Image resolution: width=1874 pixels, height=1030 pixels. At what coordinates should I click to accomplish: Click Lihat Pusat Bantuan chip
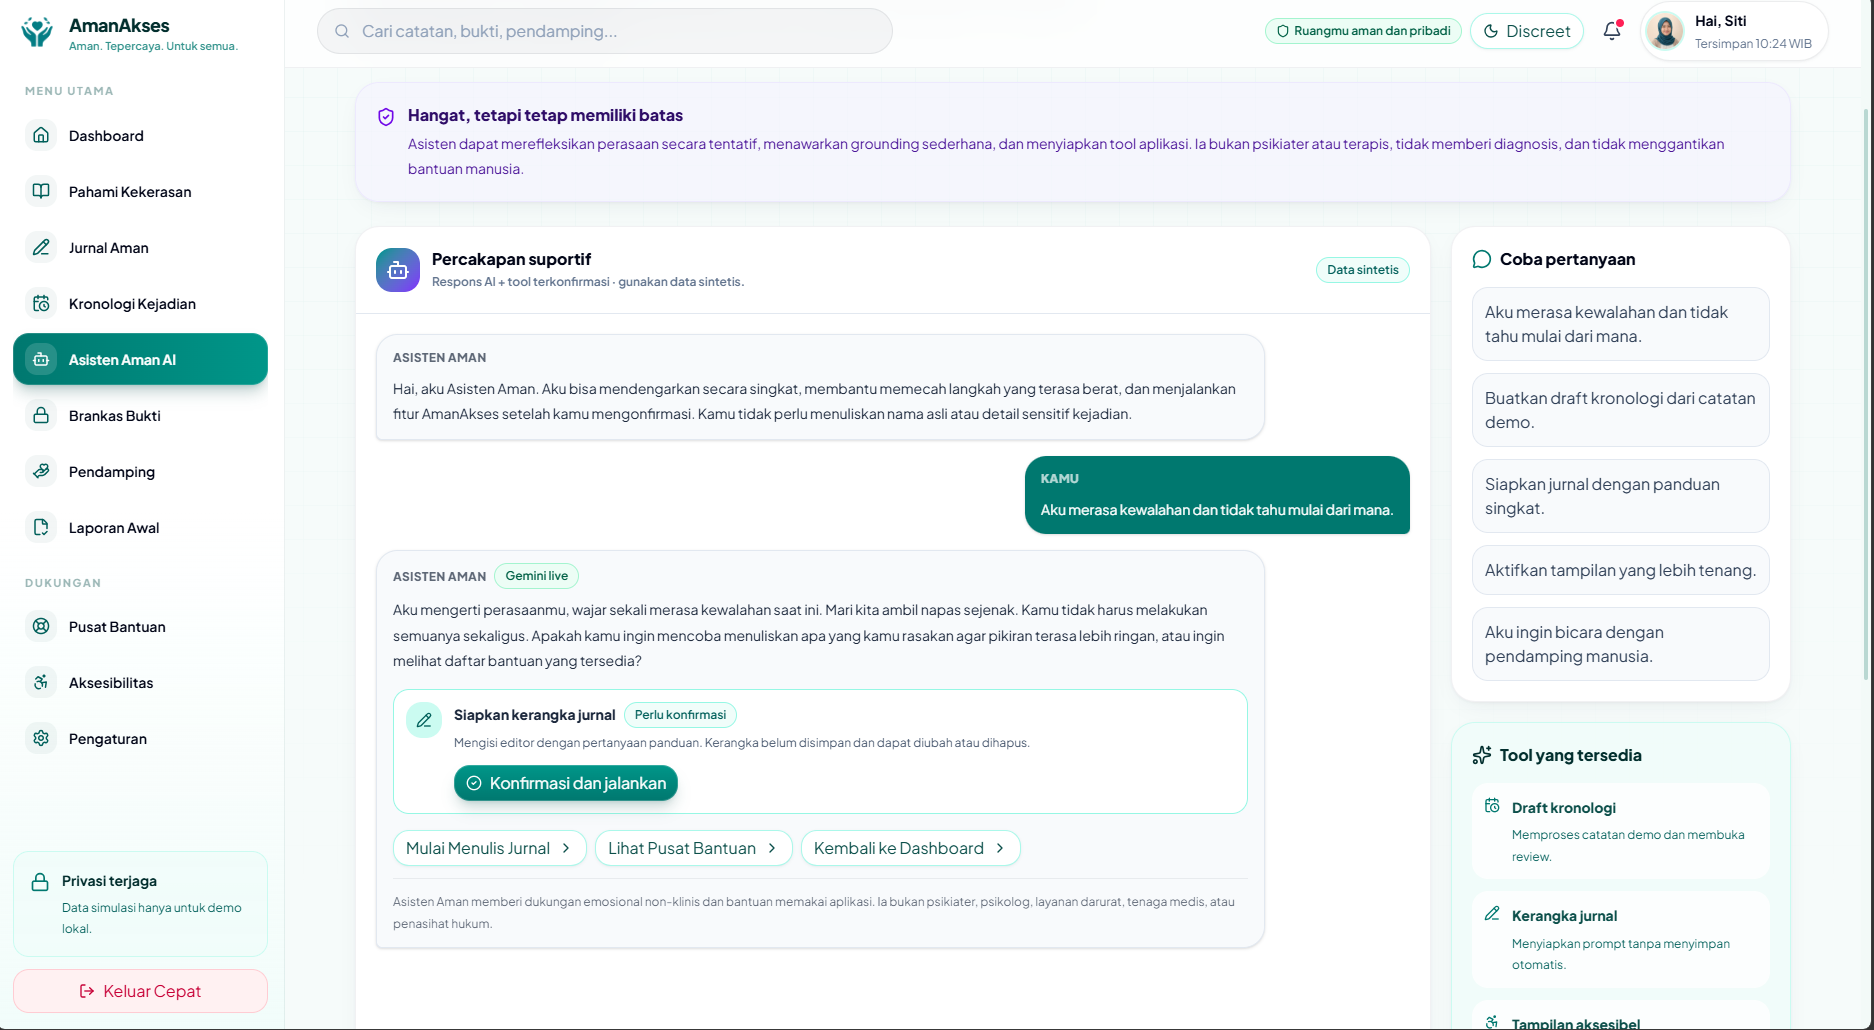coord(694,848)
